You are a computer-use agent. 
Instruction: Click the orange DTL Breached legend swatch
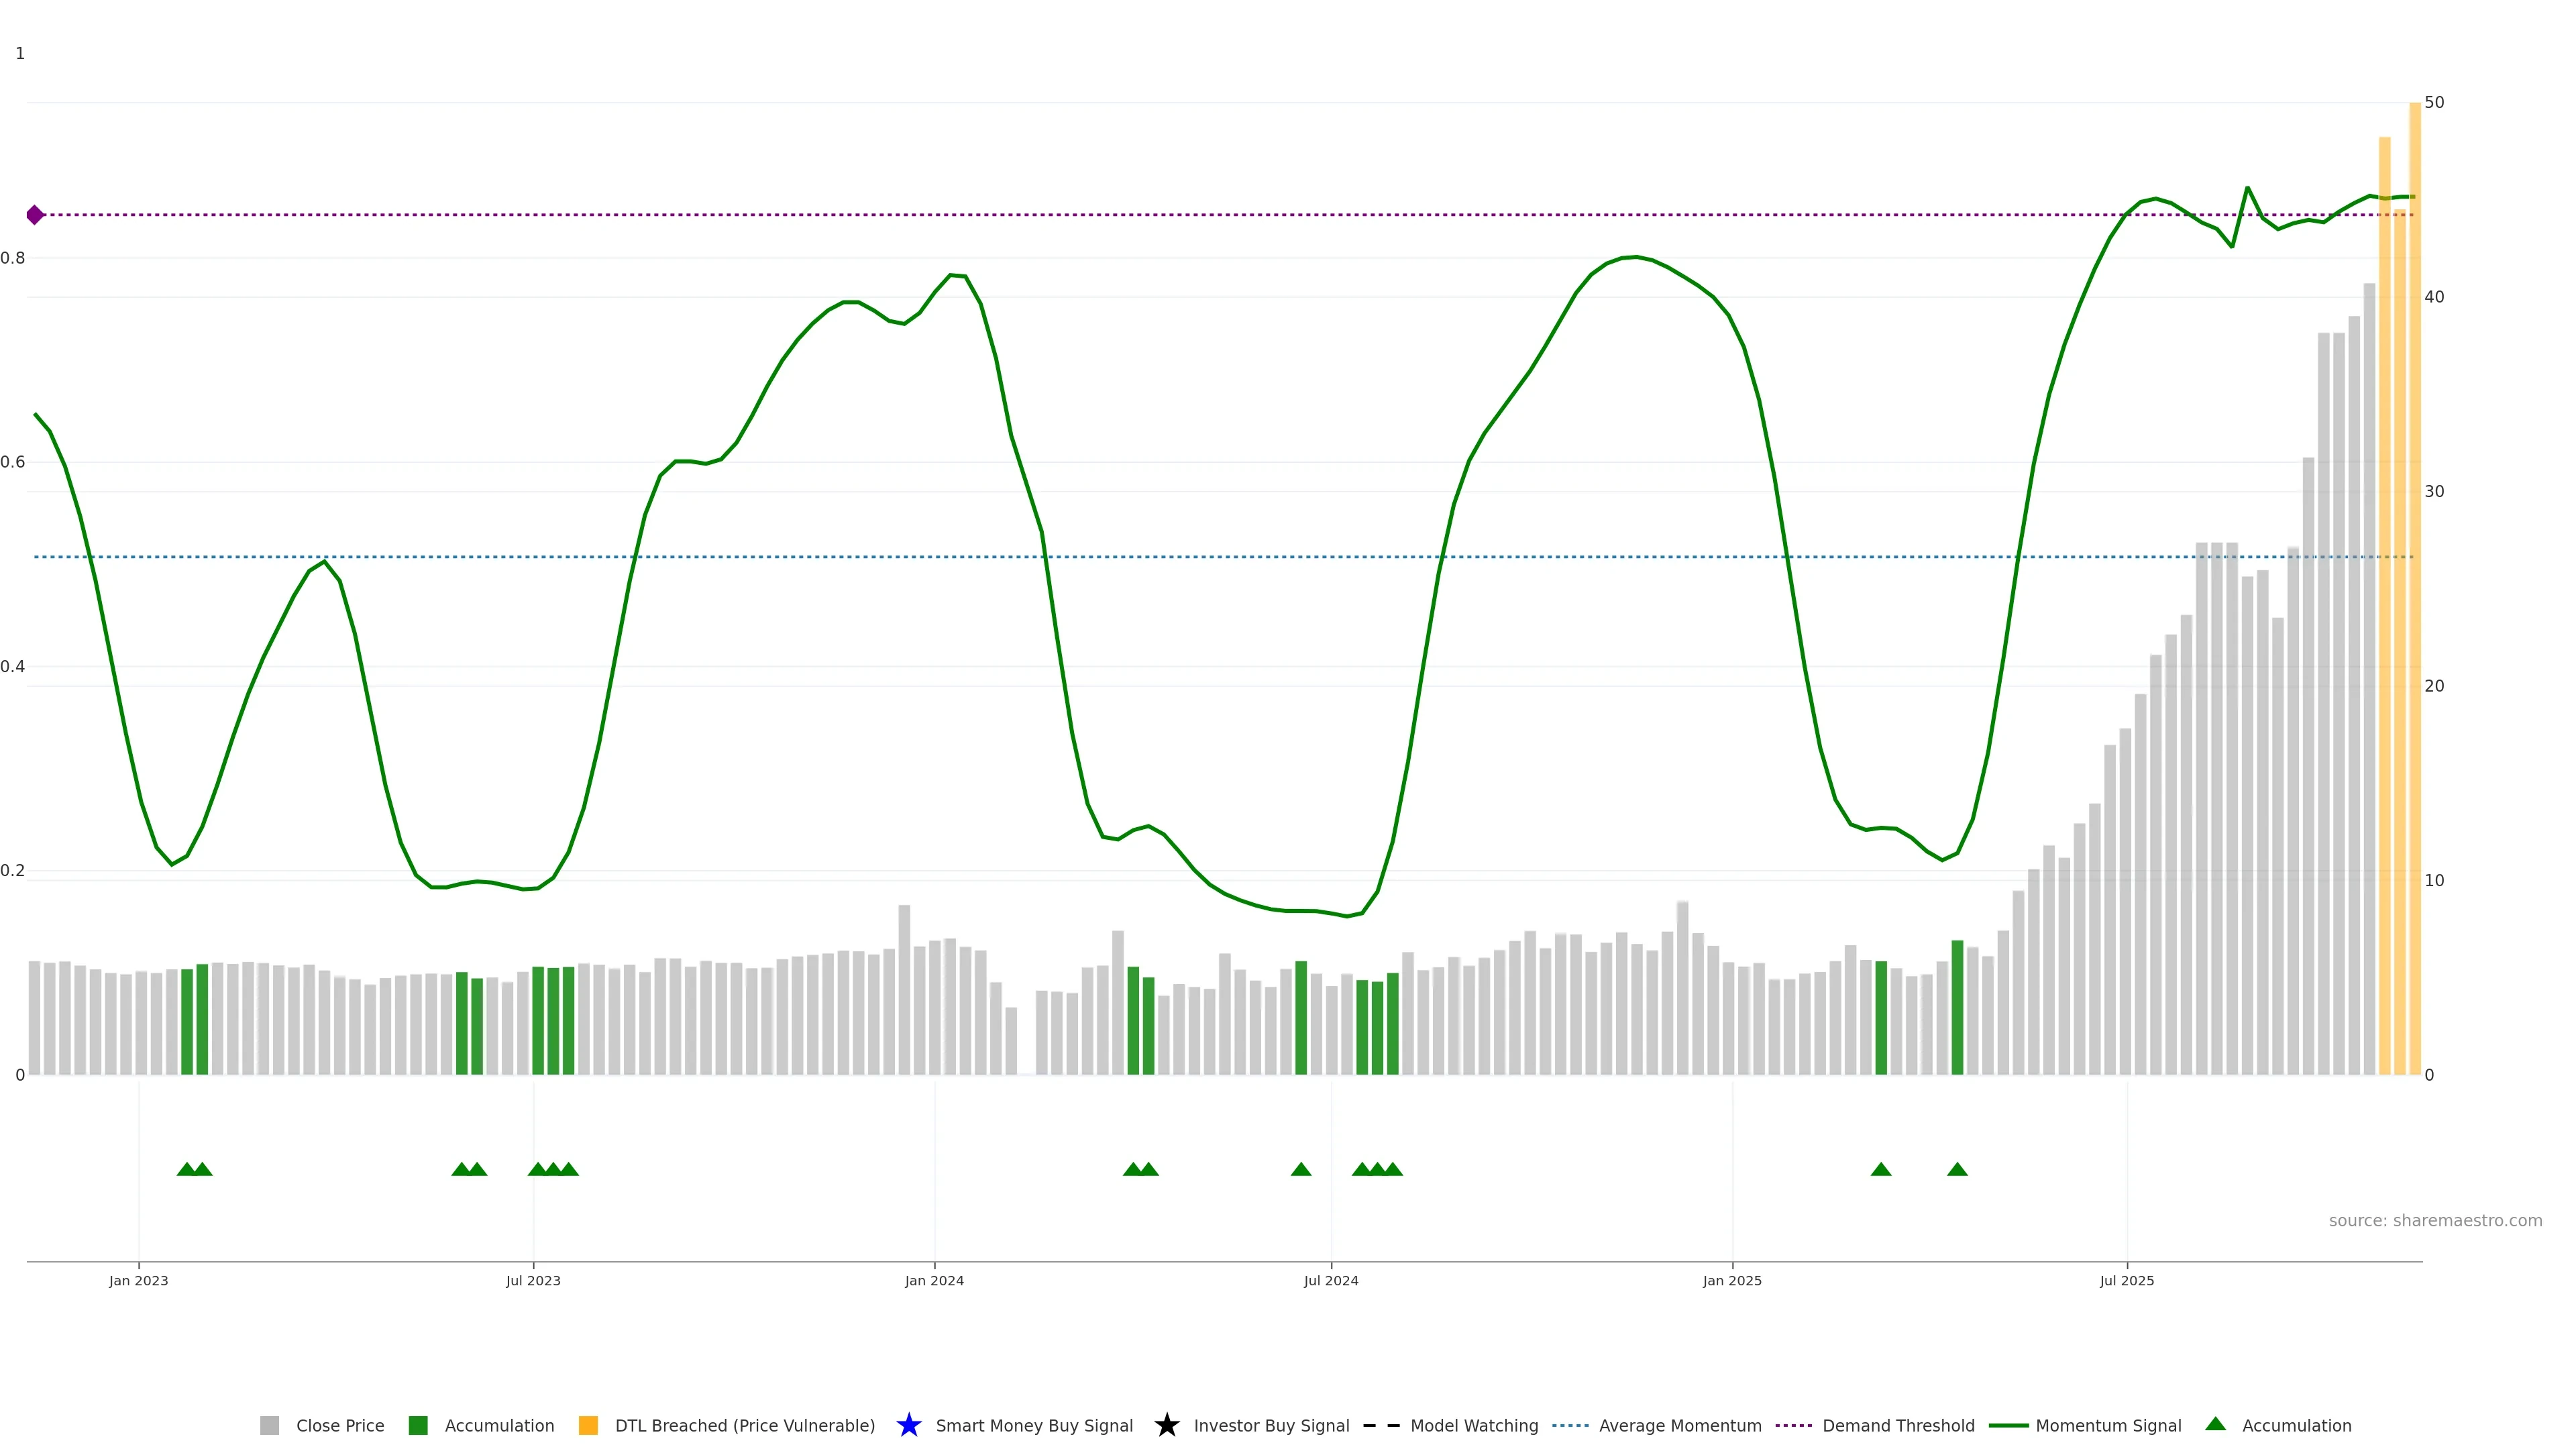pyautogui.click(x=588, y=1425)
